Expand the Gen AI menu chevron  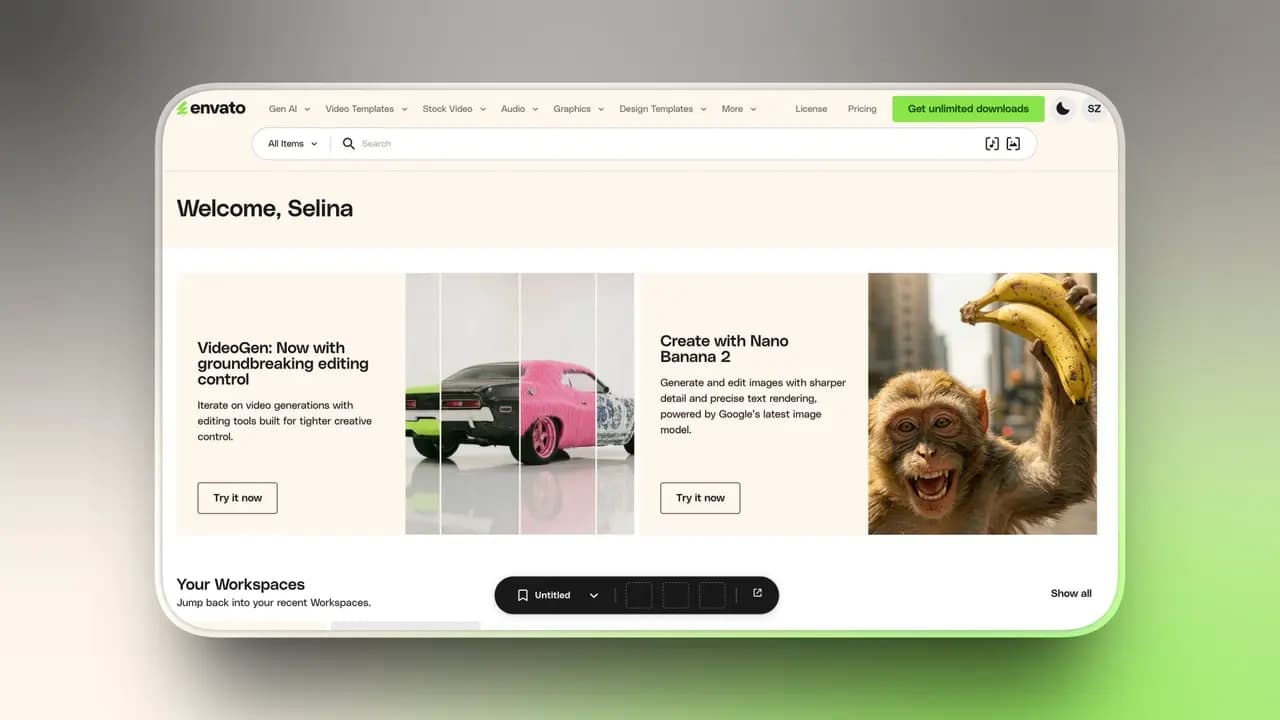(306, 109)
